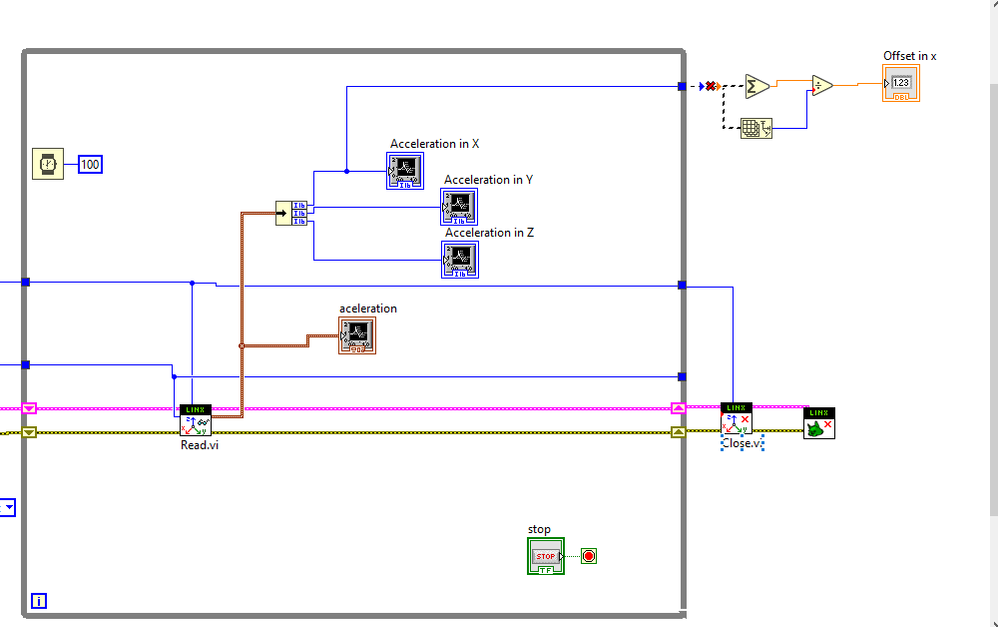Click the pink shift register down arrow

[29, 408]
